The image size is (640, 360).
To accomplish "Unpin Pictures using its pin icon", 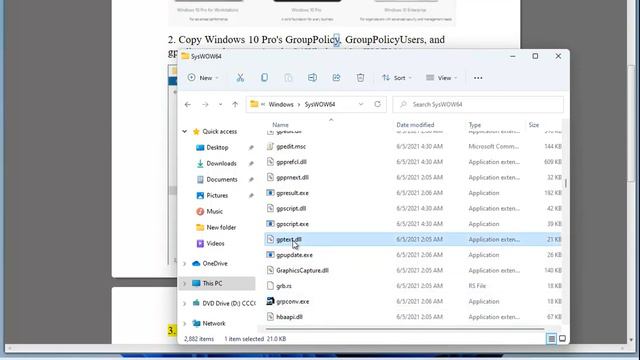I will click(x=251, y=196).
